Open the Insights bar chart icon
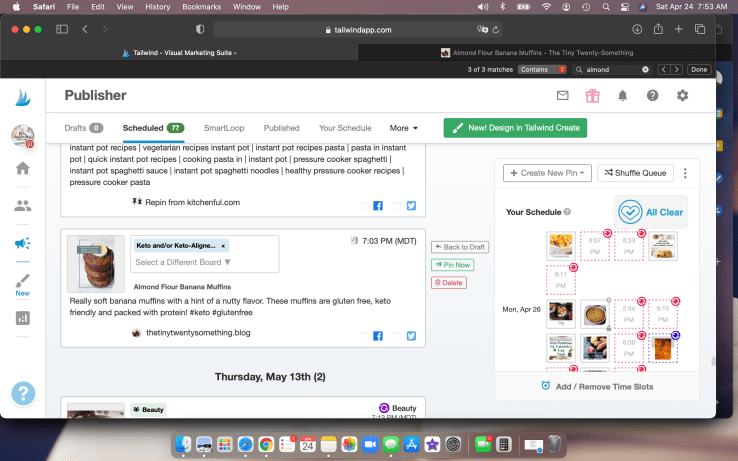 coord(22,318)
